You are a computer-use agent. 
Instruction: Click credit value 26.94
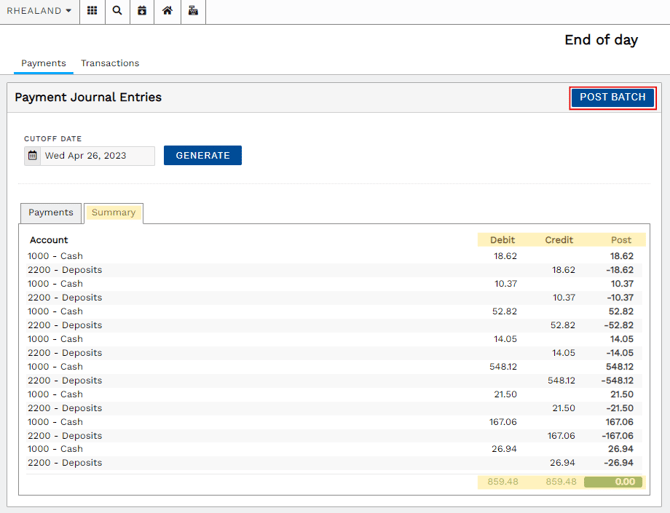[x=562, y=463]
